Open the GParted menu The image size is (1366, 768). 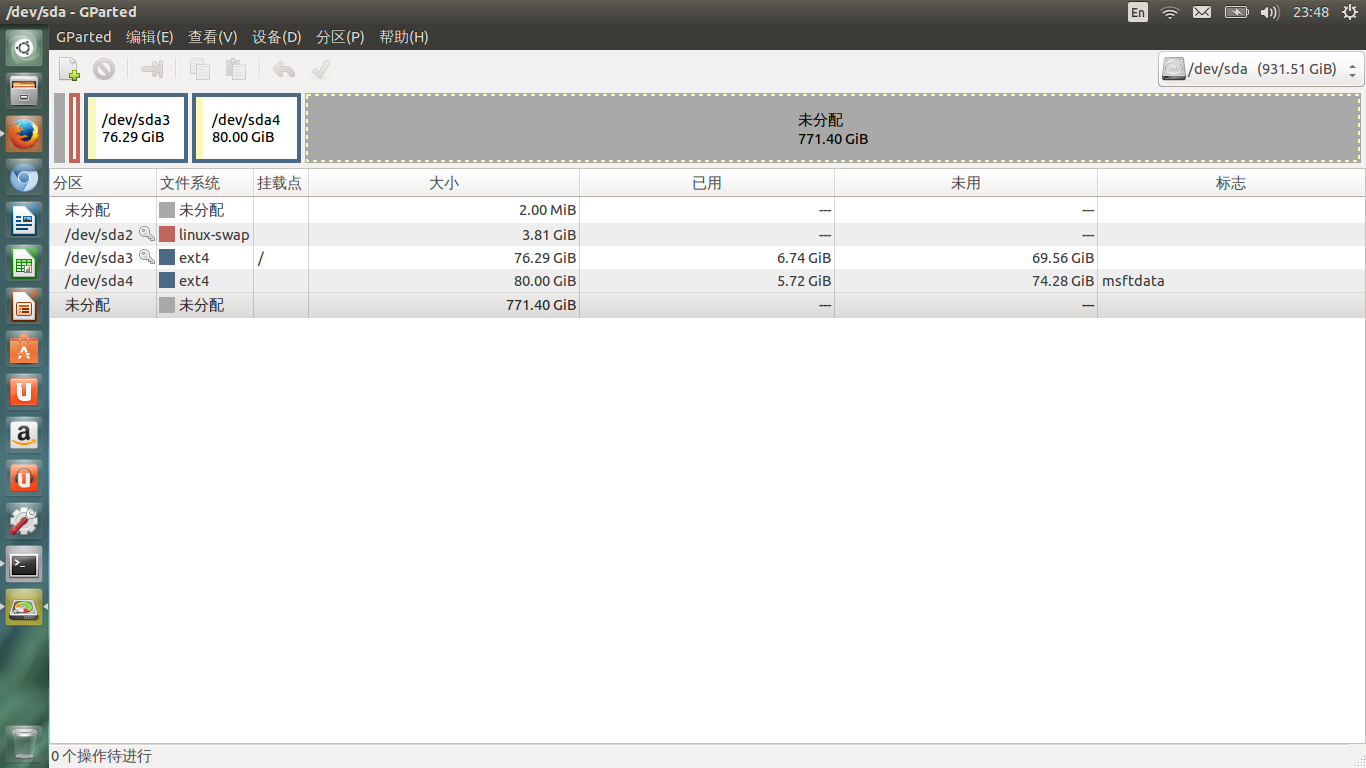84,37
